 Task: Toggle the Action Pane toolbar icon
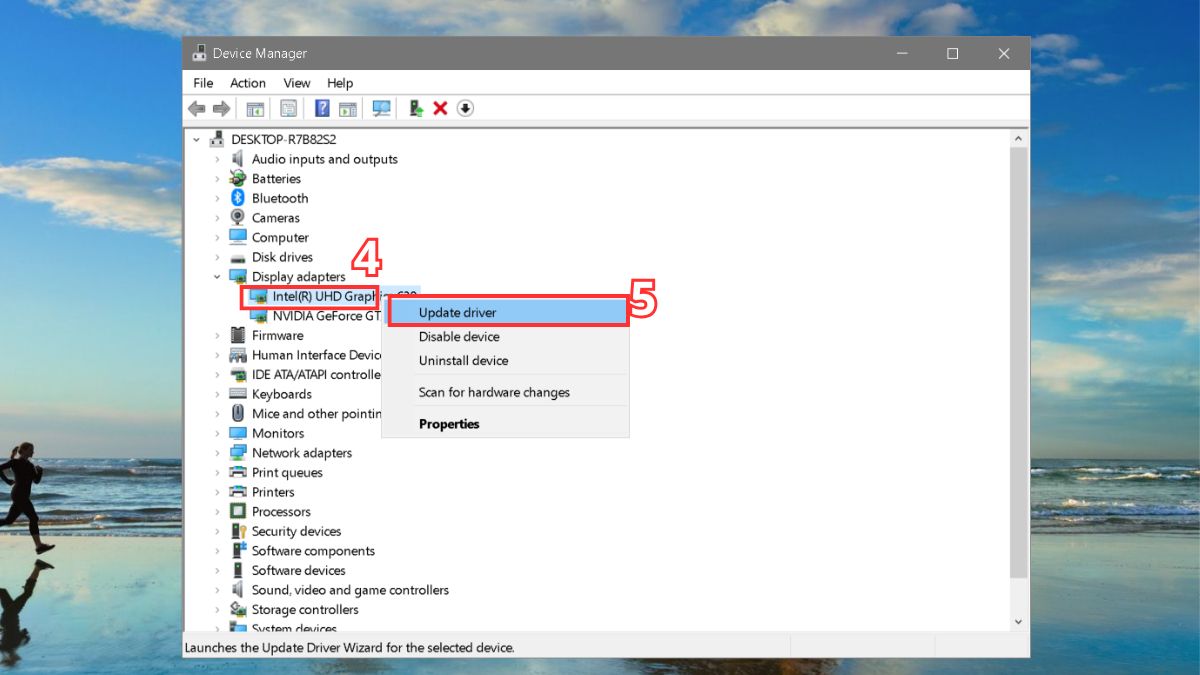(x=347, y=108)
